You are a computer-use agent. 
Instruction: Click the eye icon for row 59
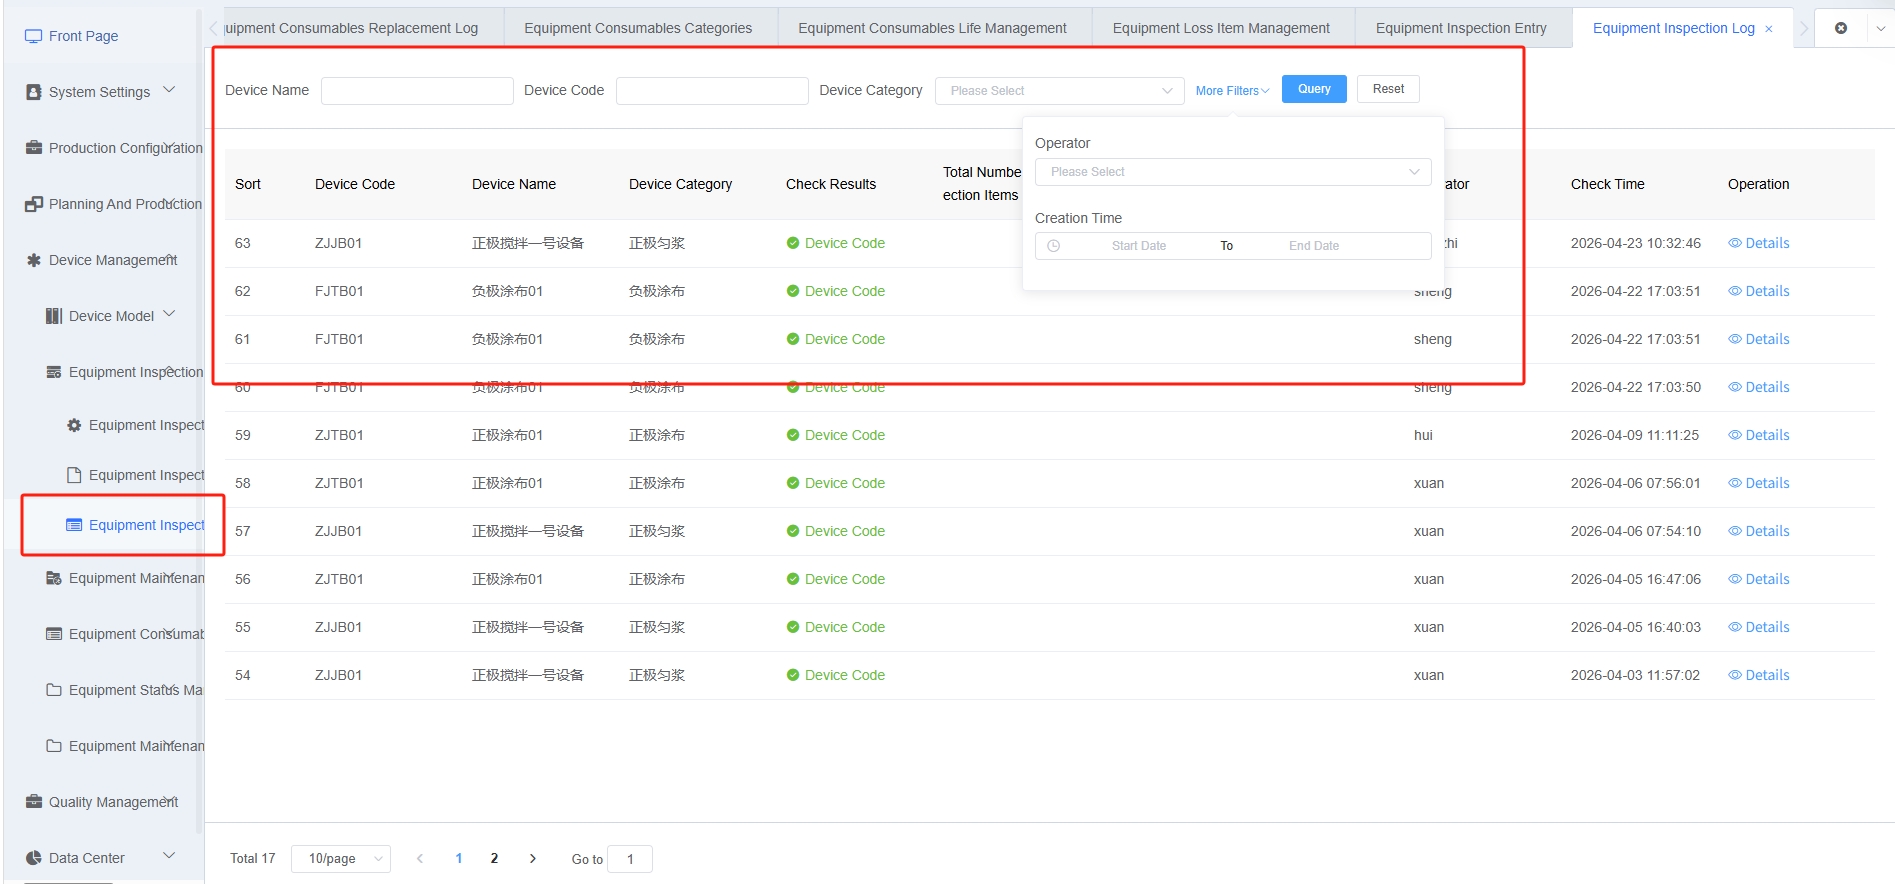1735,435
